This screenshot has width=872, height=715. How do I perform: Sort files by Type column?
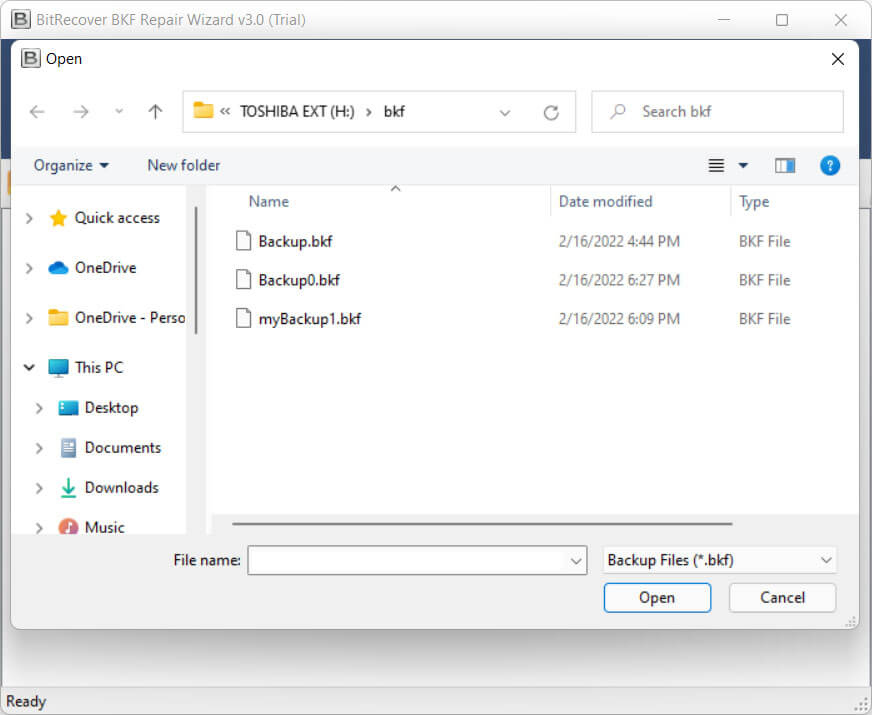(x=754, y=201)
